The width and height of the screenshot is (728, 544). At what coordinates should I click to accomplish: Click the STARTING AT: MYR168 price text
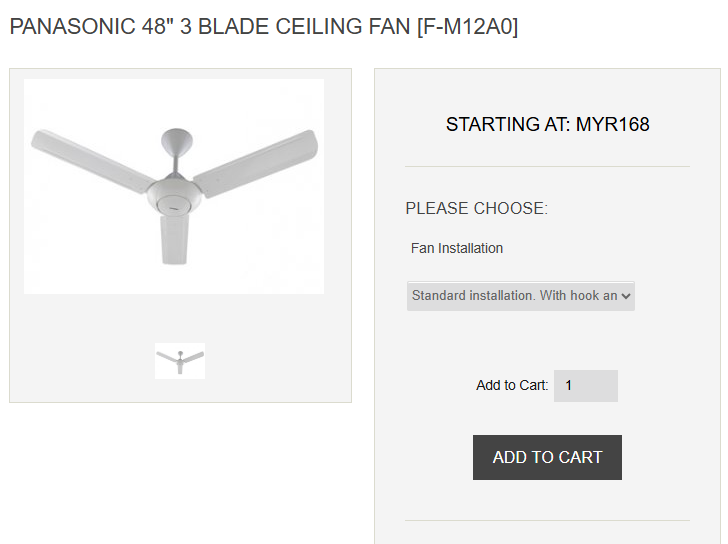coord(547,125)
